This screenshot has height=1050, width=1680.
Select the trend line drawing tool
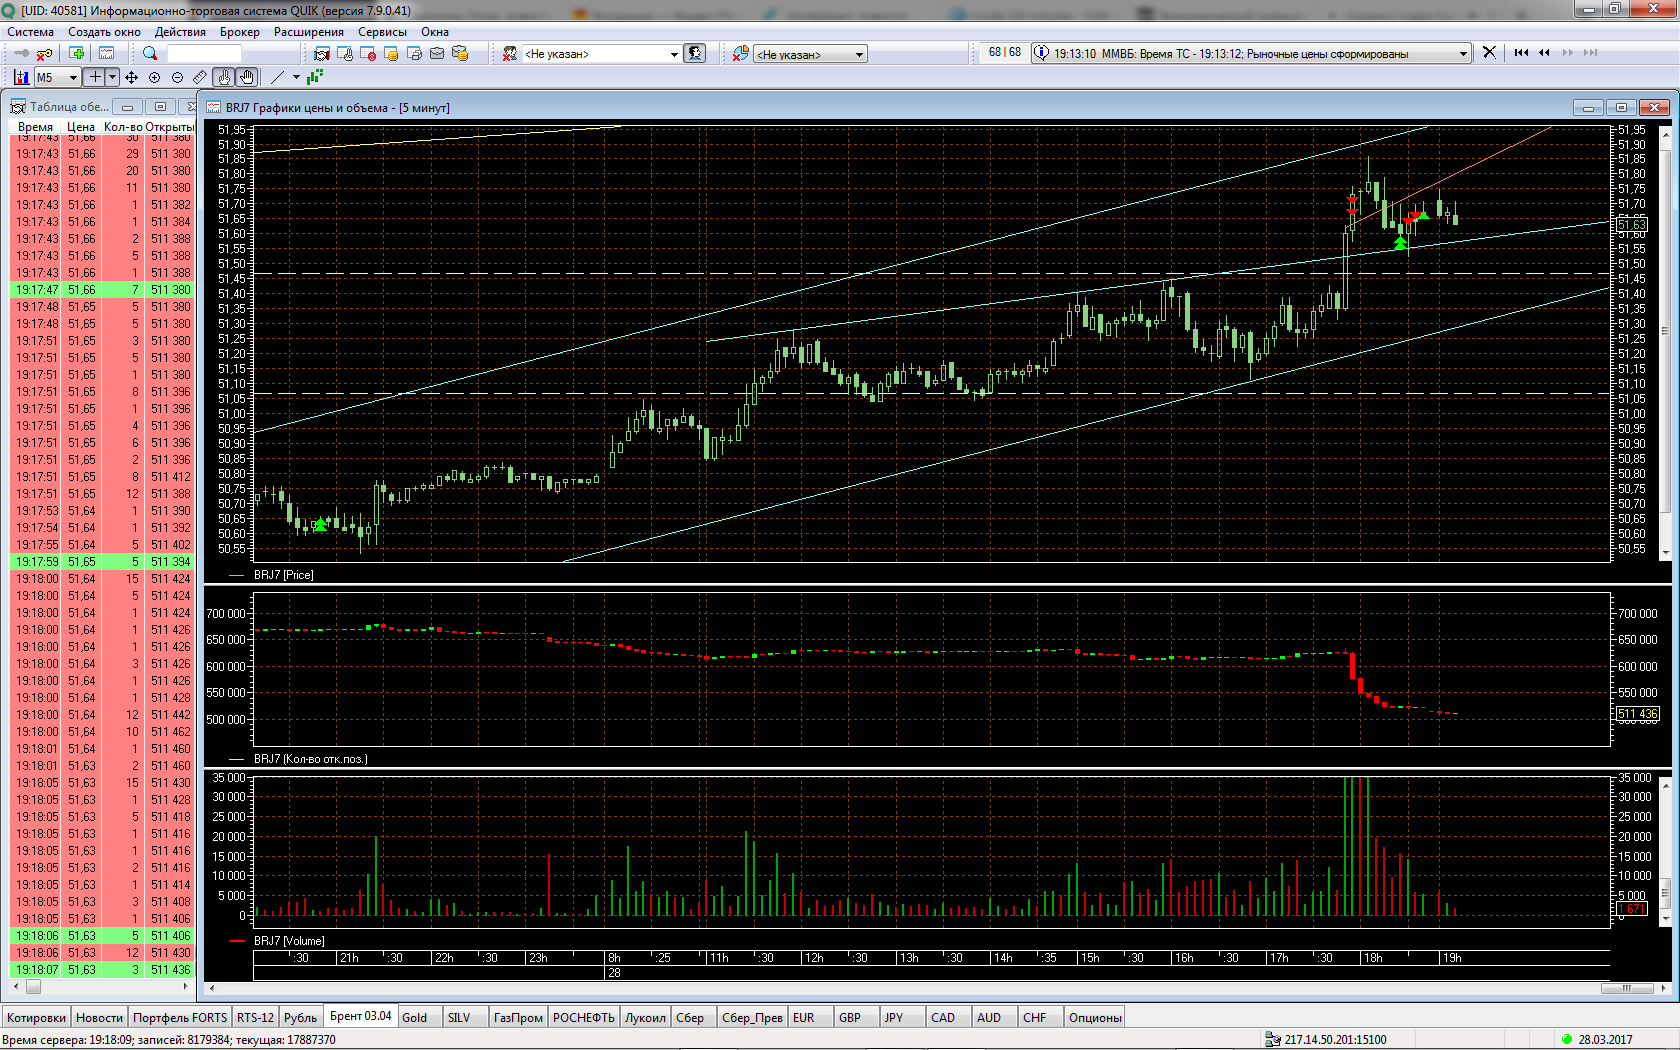277,77
